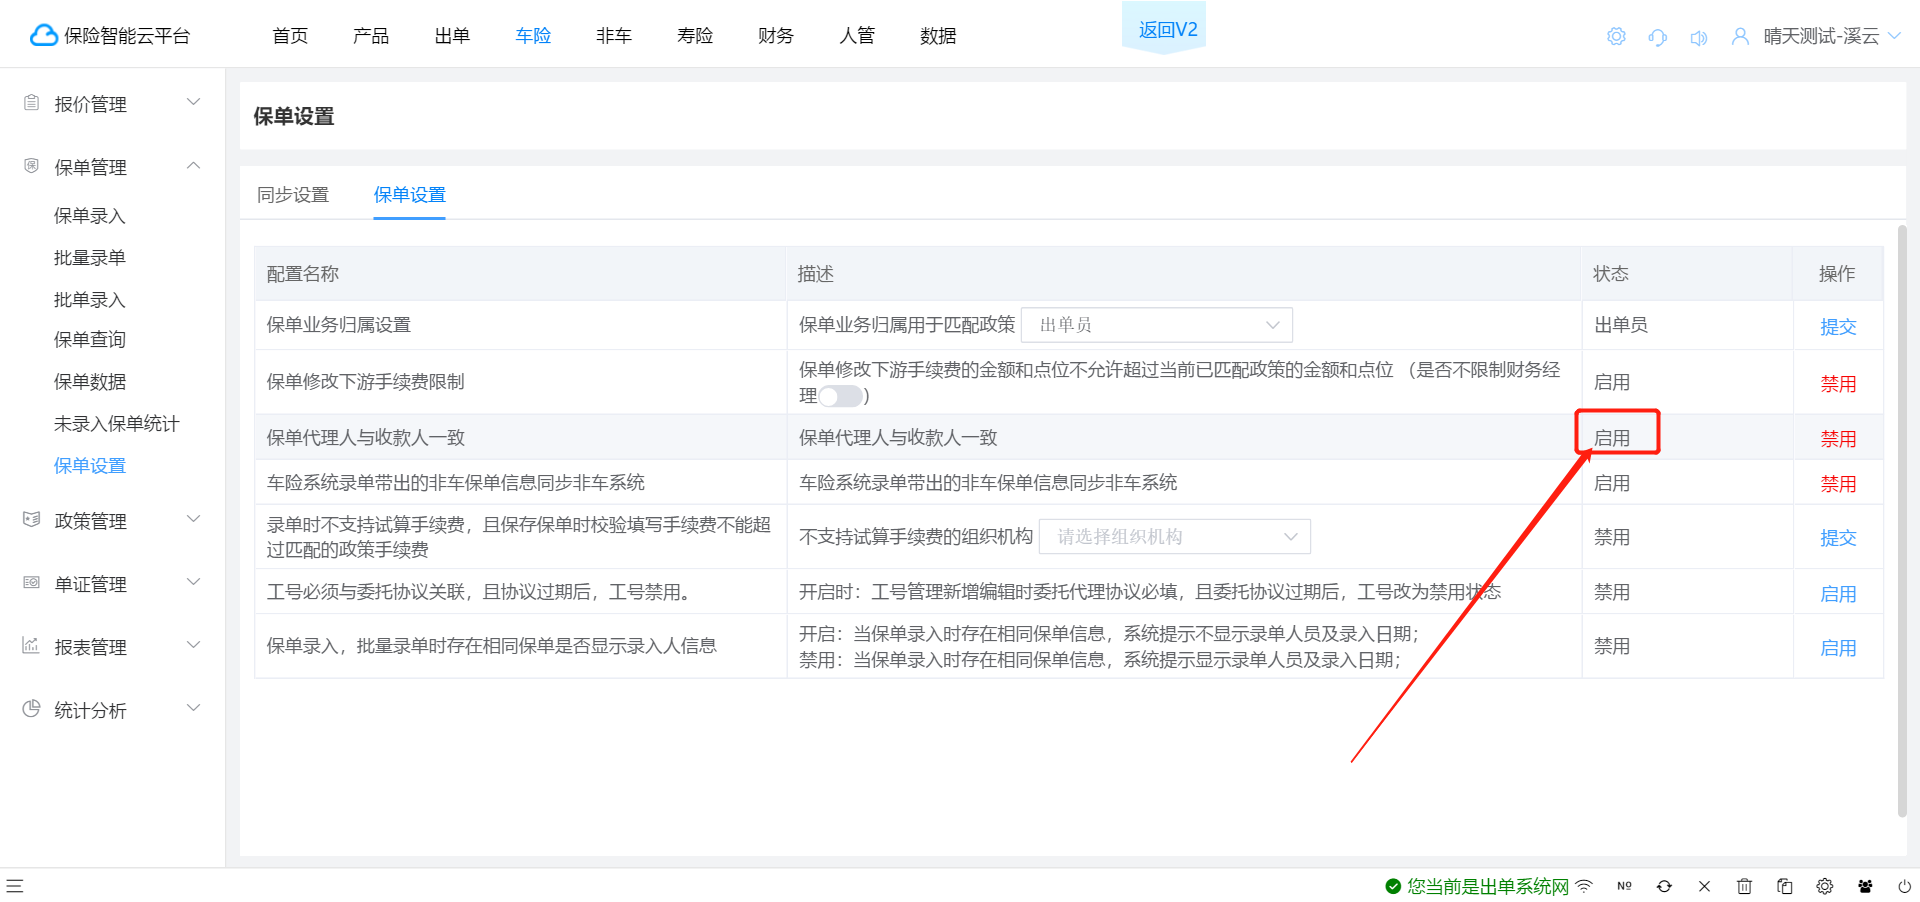Click 启用 for 保单录入批量录单 row
Image resolution: width=1920 pixels, height=902 pixels.
click(x=1838, y=648)
